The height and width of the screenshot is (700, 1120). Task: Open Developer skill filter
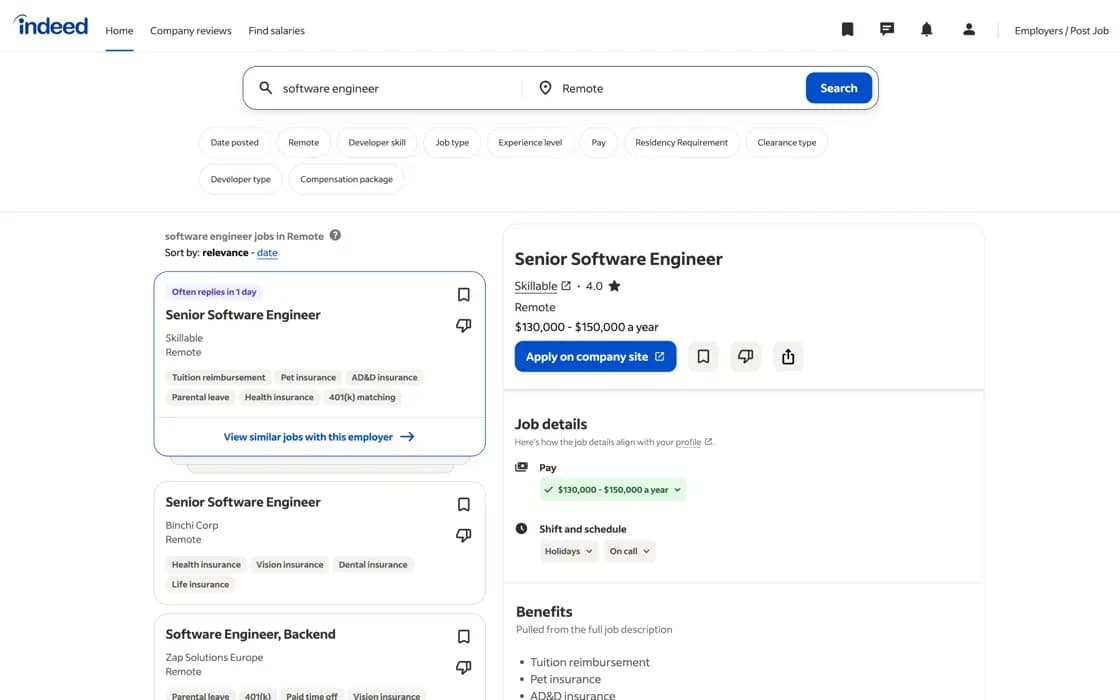point(377,142)
